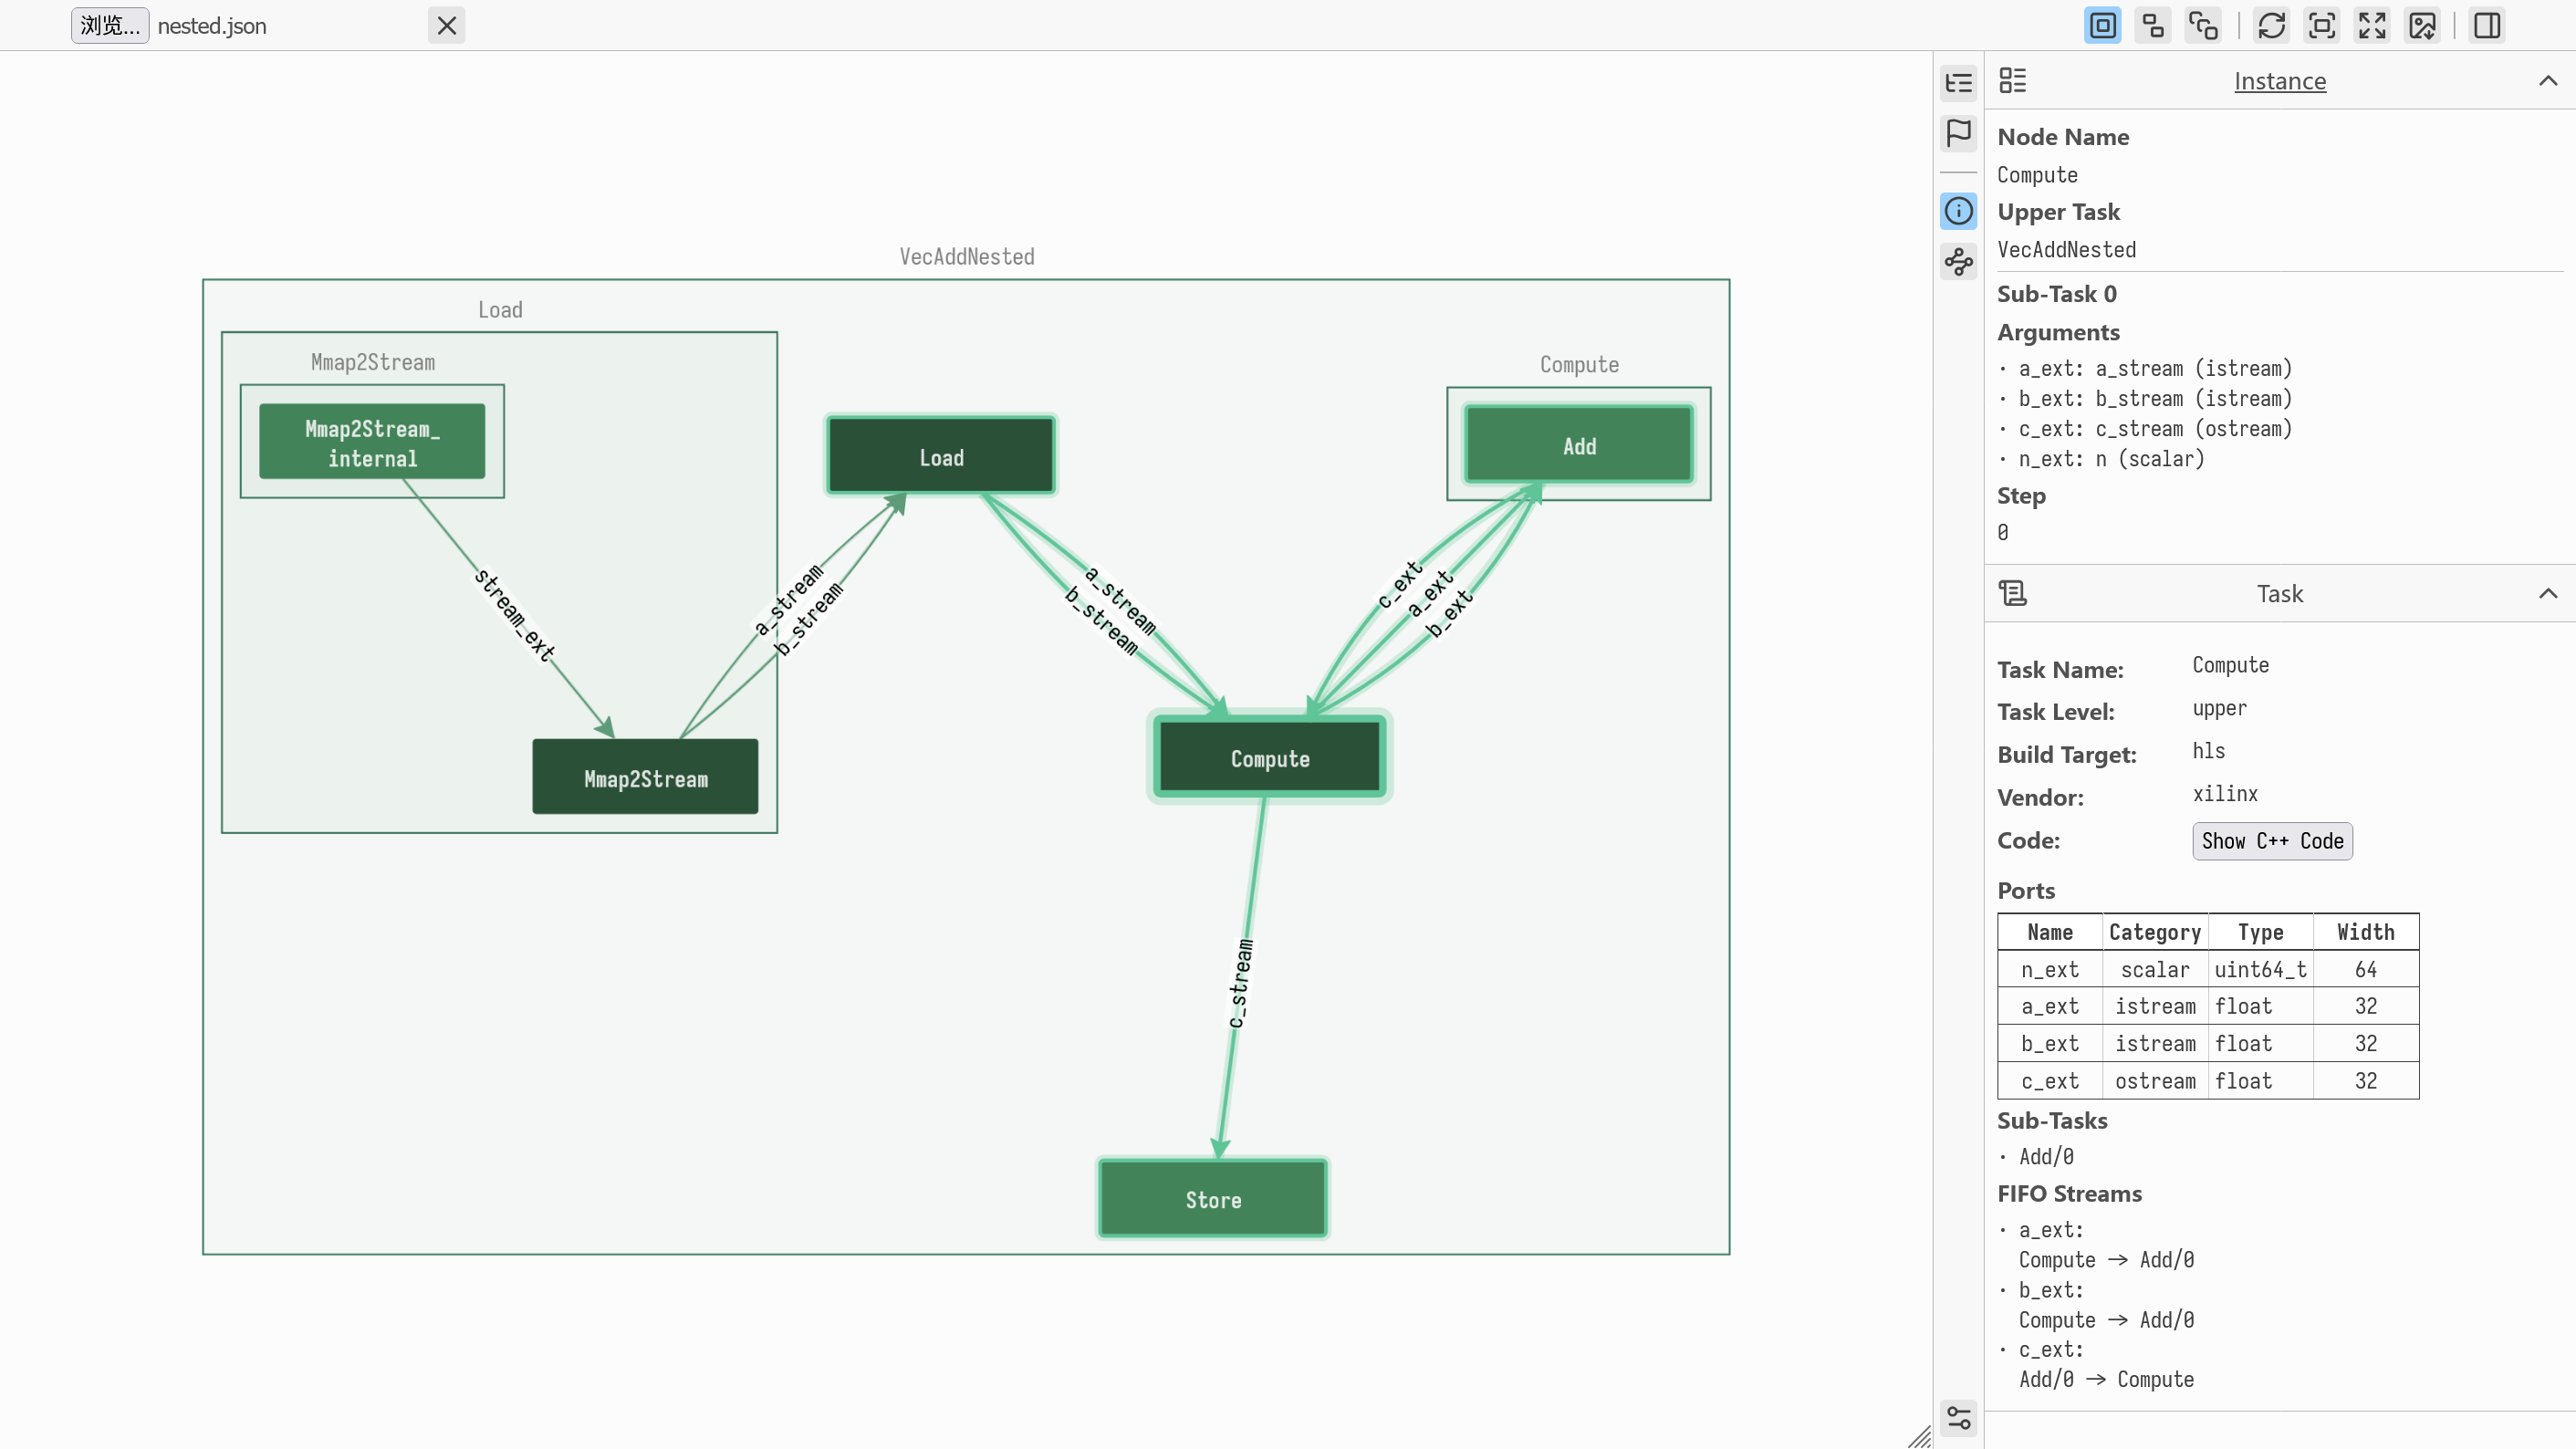Viewport: 2576px width, 1449px height.
Task: Click c_ext row name cell
Action: pyautogui.click(x=2050, y=1081)
